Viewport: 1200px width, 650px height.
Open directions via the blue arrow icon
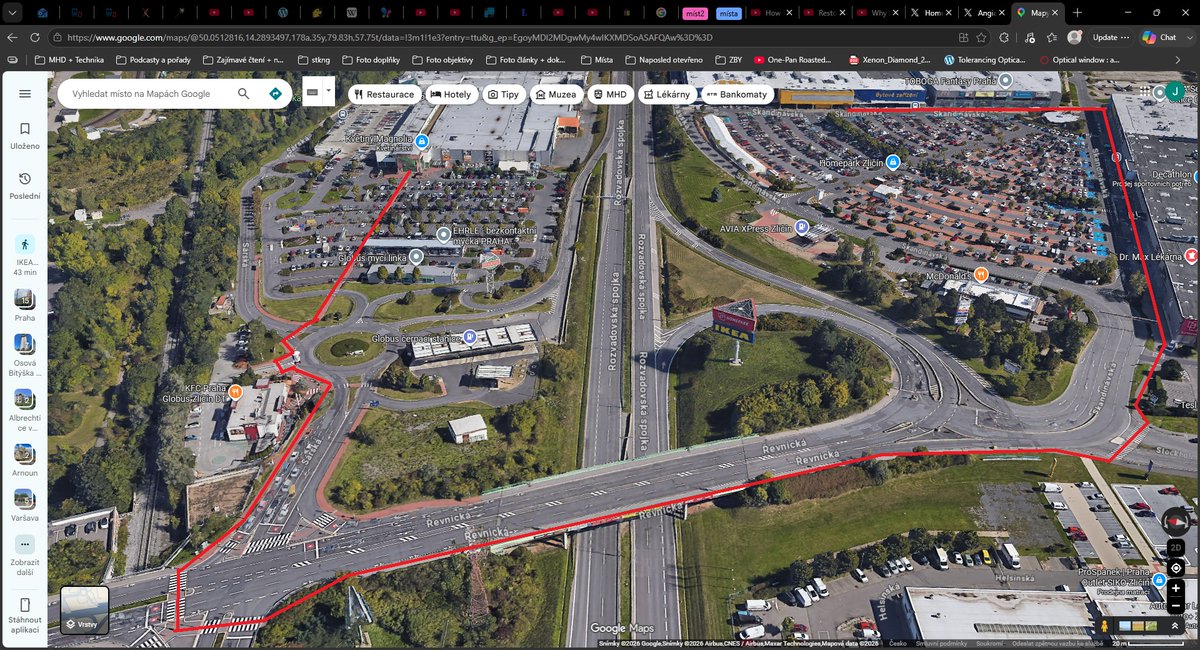(275, 94)
